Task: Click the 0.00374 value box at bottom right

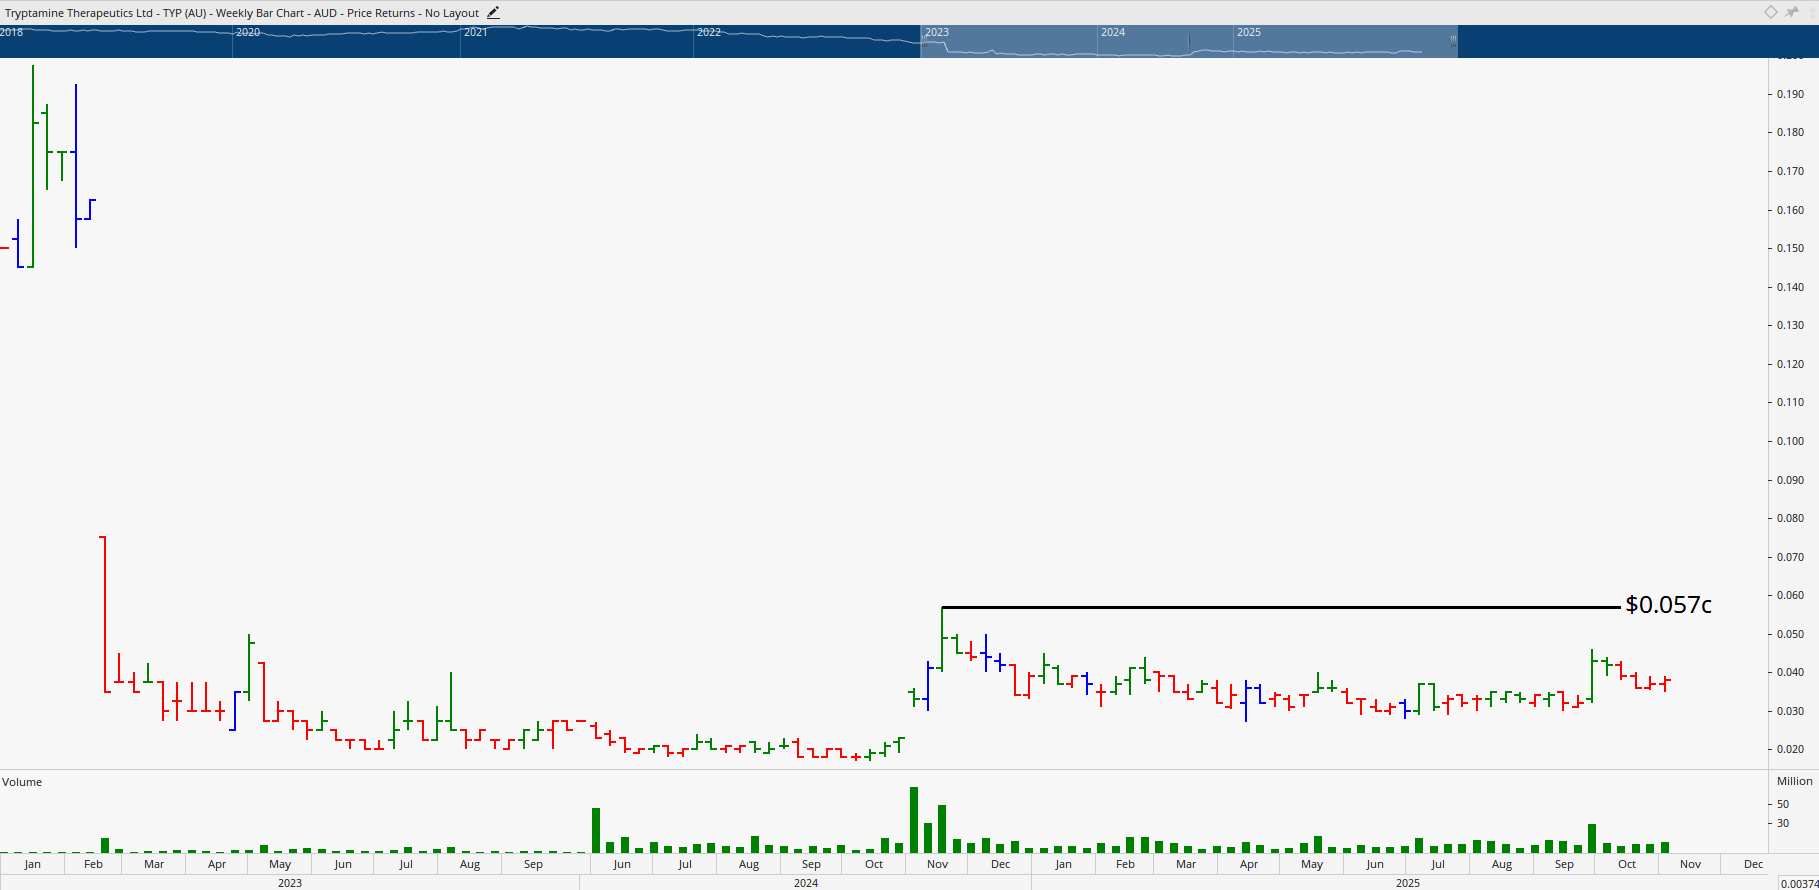Action: coord(1798,883)
